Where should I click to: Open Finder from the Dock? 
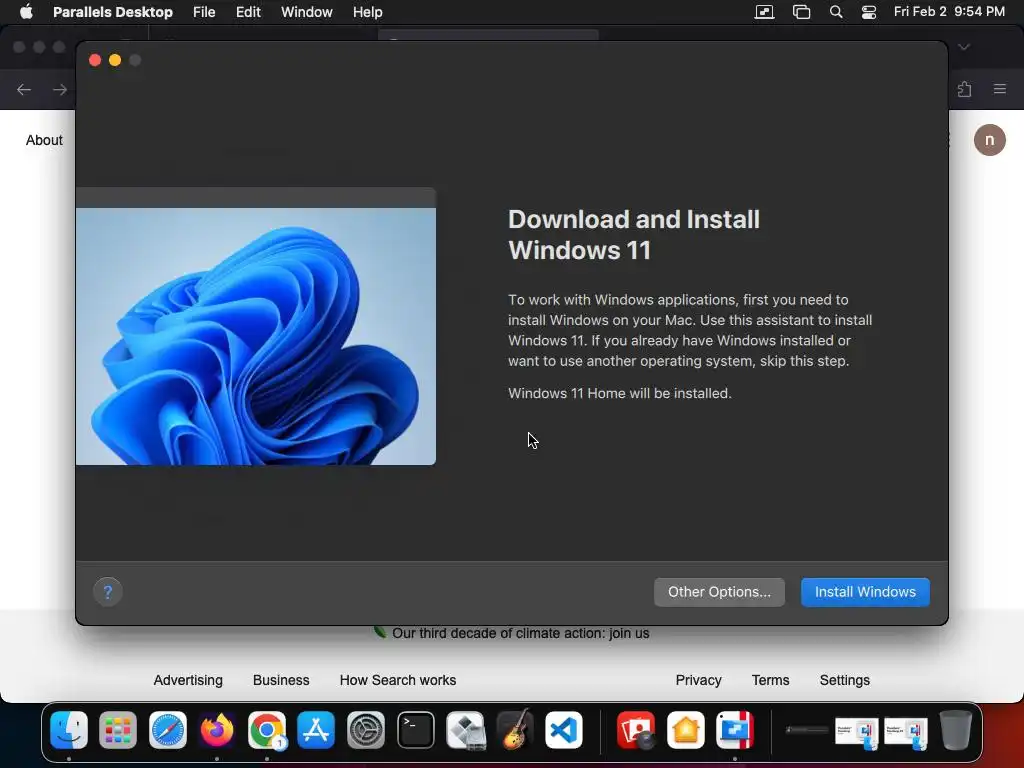pos(69,729)
